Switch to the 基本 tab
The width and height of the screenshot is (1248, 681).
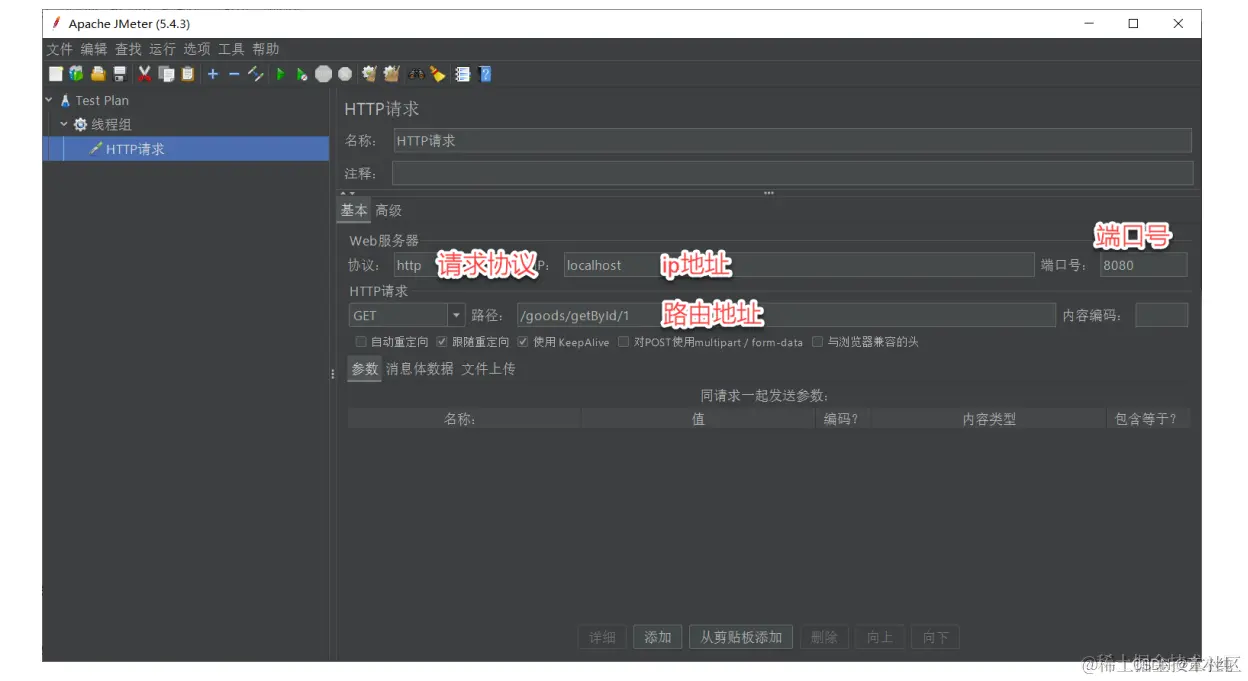(x=354, y=210)
